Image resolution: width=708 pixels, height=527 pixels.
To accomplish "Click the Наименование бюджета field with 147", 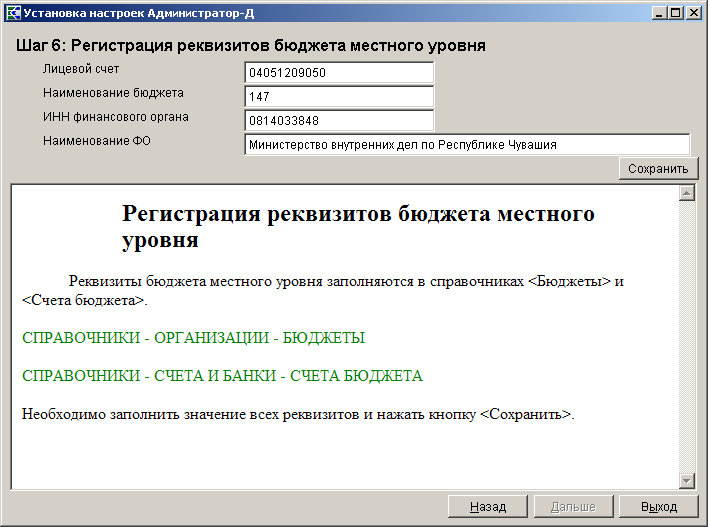I will click(x=339, y=97).
